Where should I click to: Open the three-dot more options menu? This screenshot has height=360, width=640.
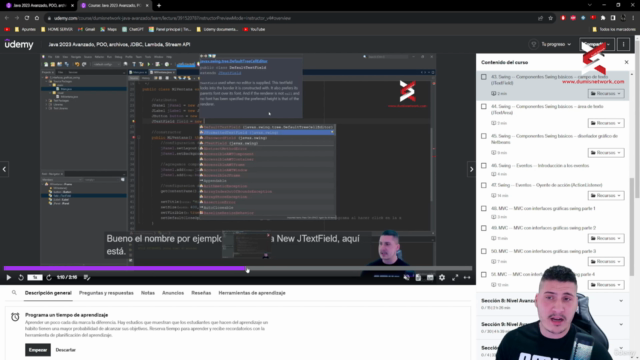623,44
